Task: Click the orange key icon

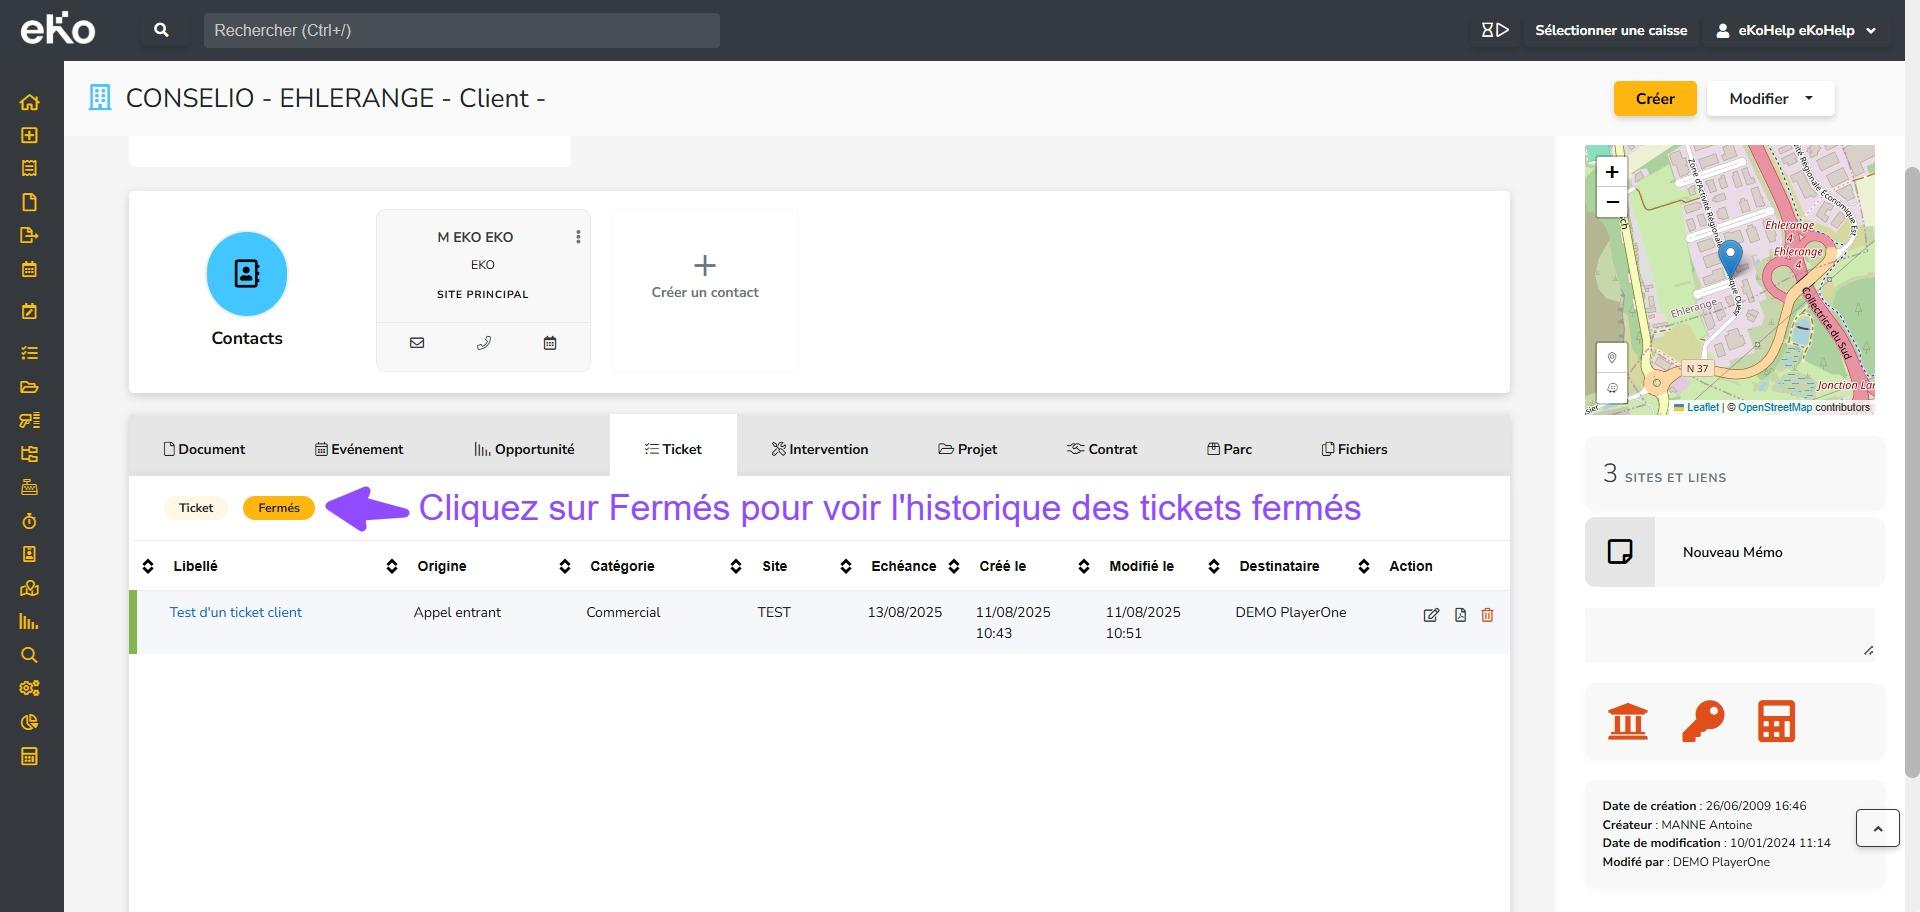Action: point(1702,721)
